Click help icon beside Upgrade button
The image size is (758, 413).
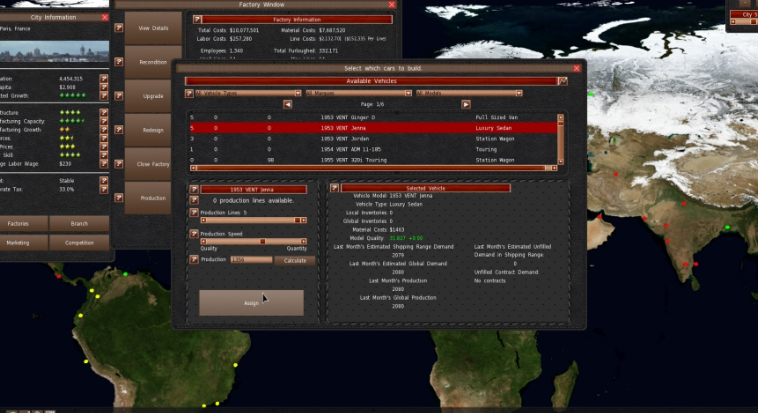(x=118, y=96)
